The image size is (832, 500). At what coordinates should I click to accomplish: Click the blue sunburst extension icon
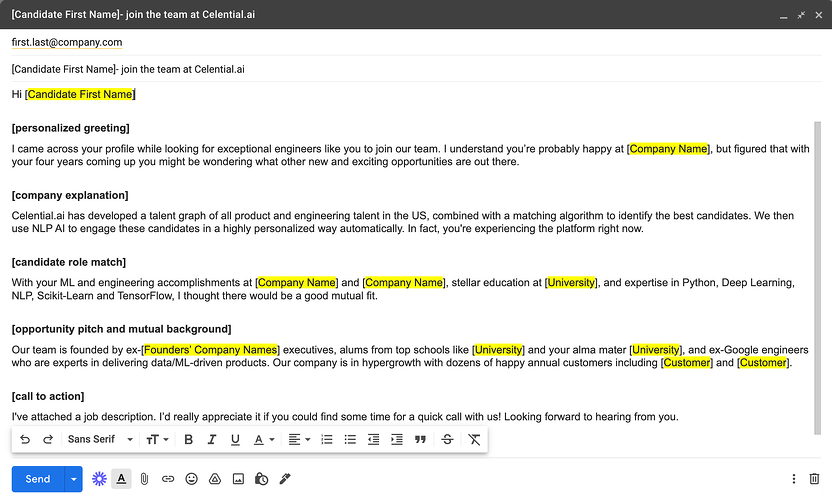(x=99, y=479)
